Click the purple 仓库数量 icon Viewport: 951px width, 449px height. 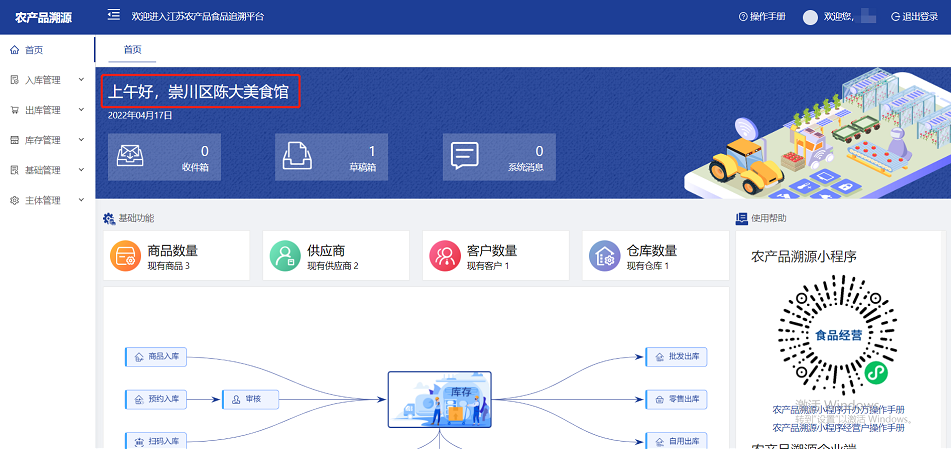coord(604,256)
